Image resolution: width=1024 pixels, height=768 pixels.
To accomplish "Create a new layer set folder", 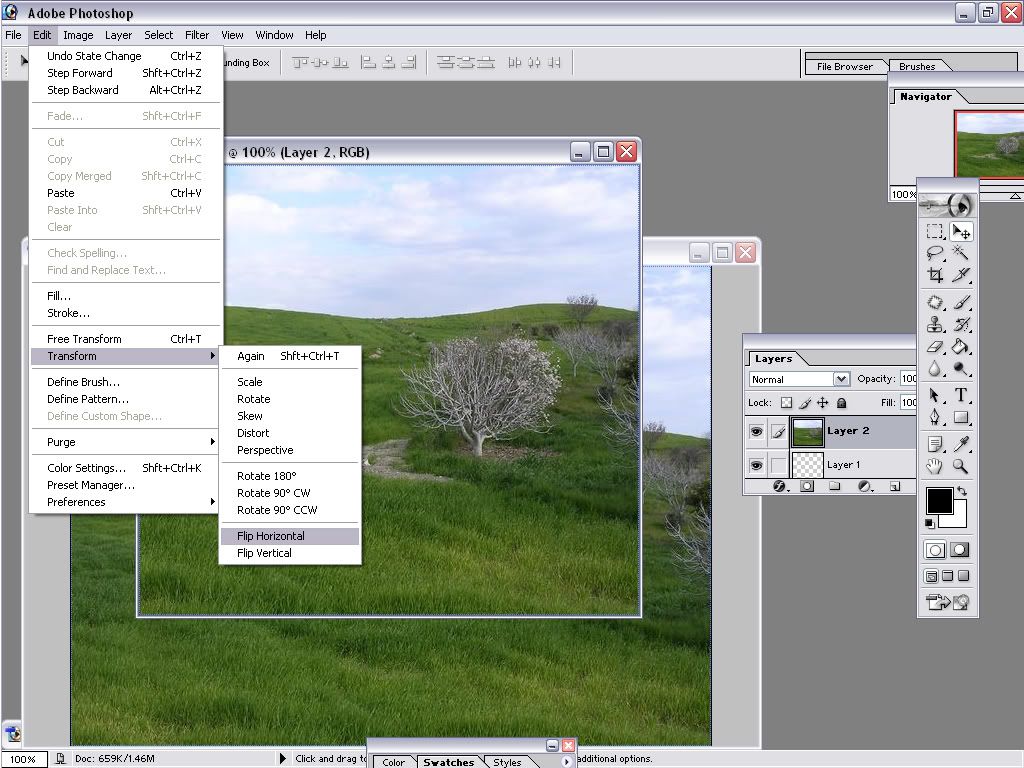I will (x=835, y=487).
